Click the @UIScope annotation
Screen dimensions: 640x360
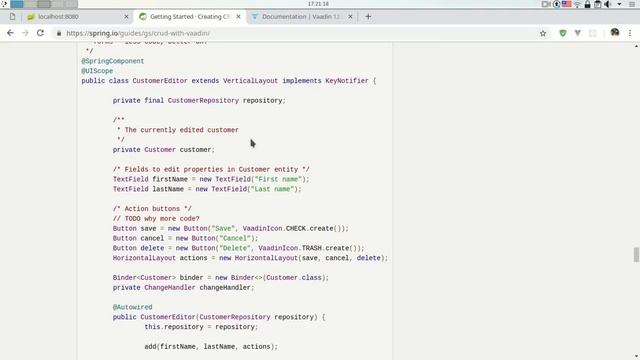[97, 71]
